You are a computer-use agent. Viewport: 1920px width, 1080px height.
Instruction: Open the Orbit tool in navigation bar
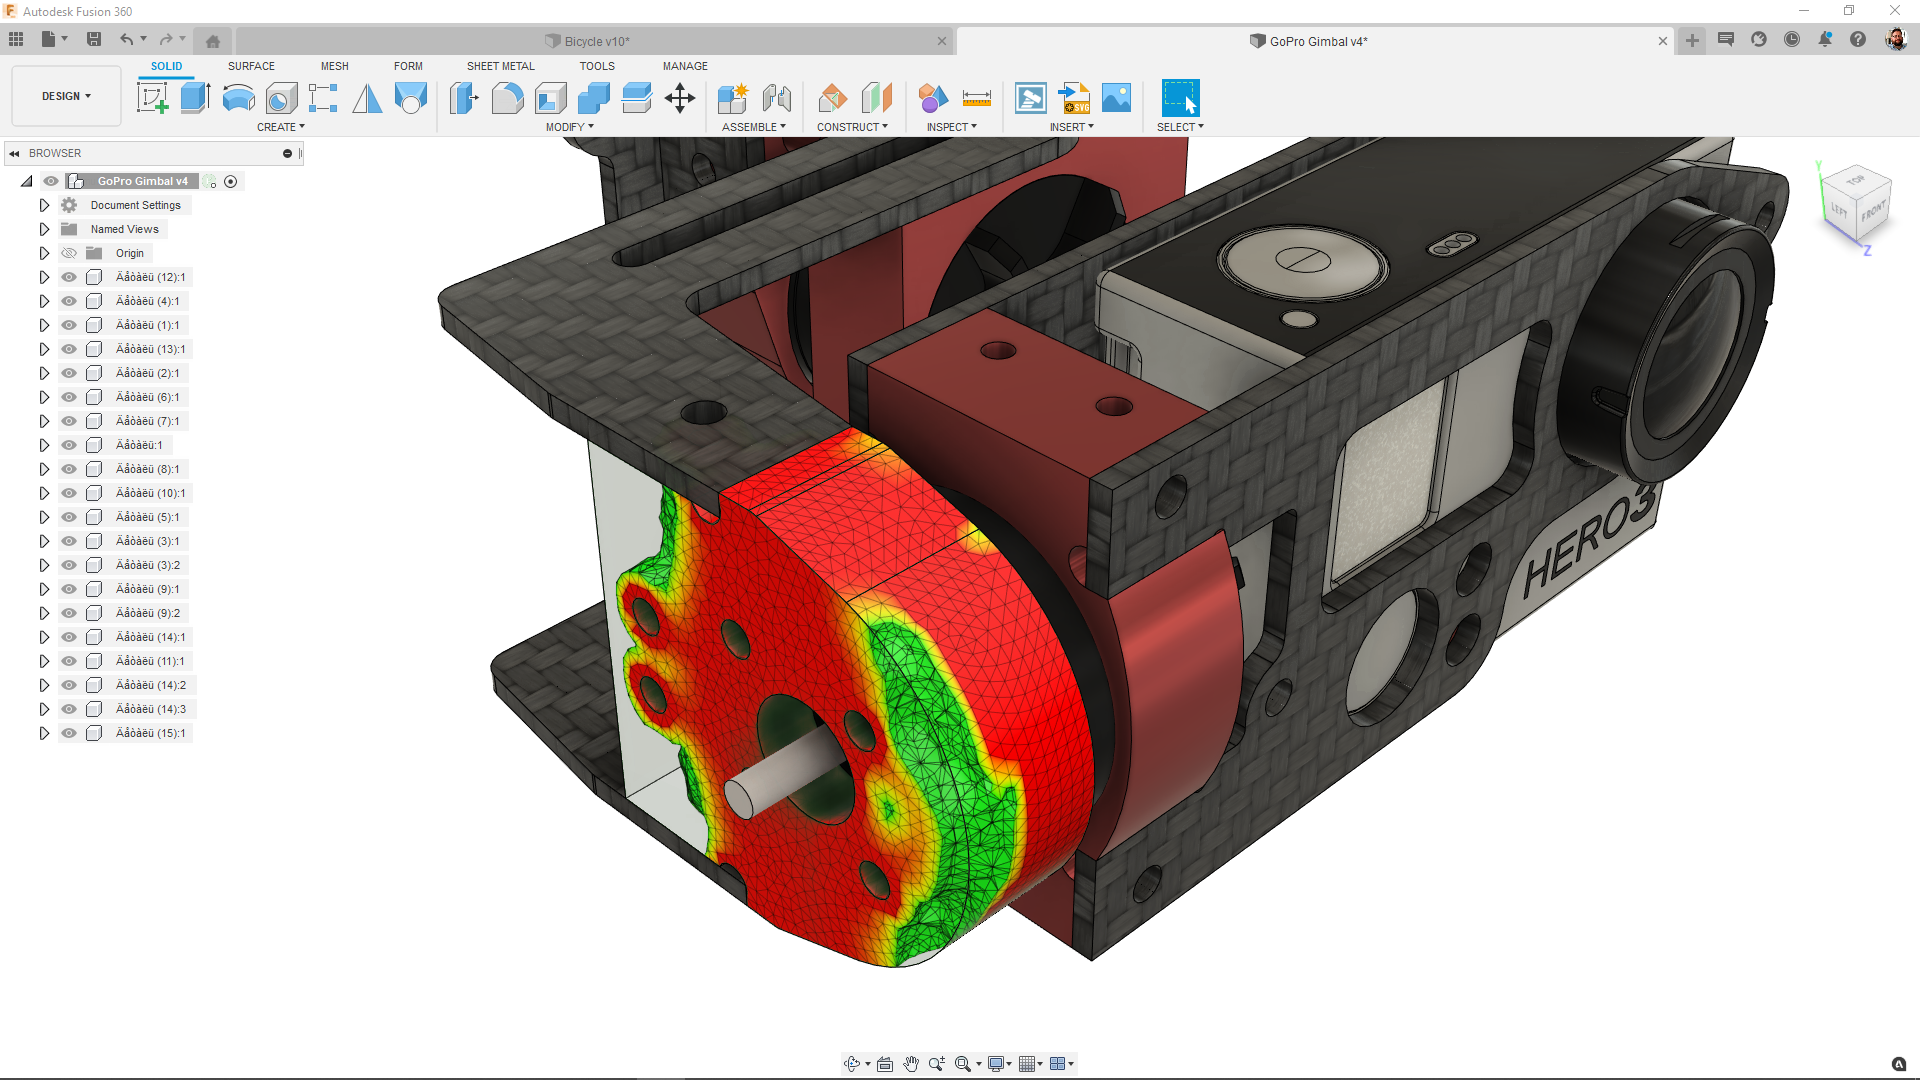[x=852, y=1064]
